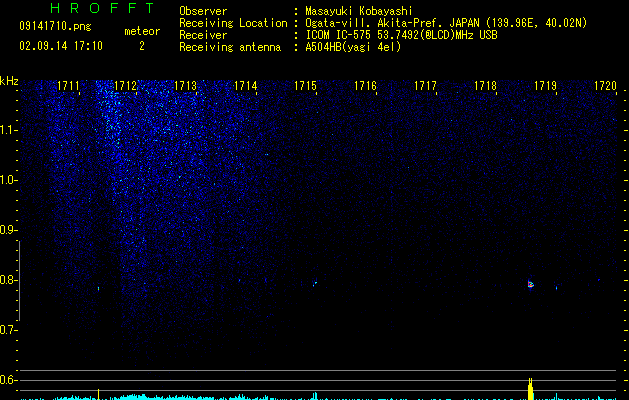The height and width of the screenshot is (400, 629).
Task: Click the 1720 time marker
Action: 605,86
